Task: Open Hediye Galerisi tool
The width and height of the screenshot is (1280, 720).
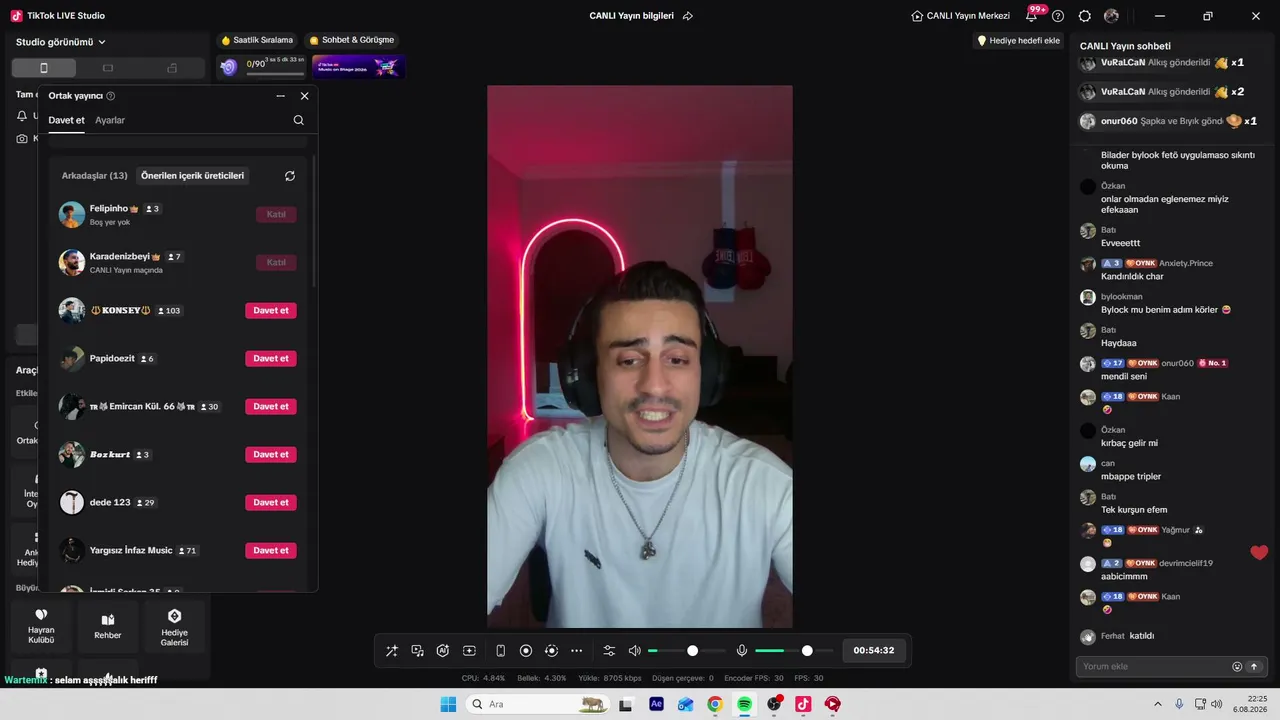Action: click(x=174, y=627)
